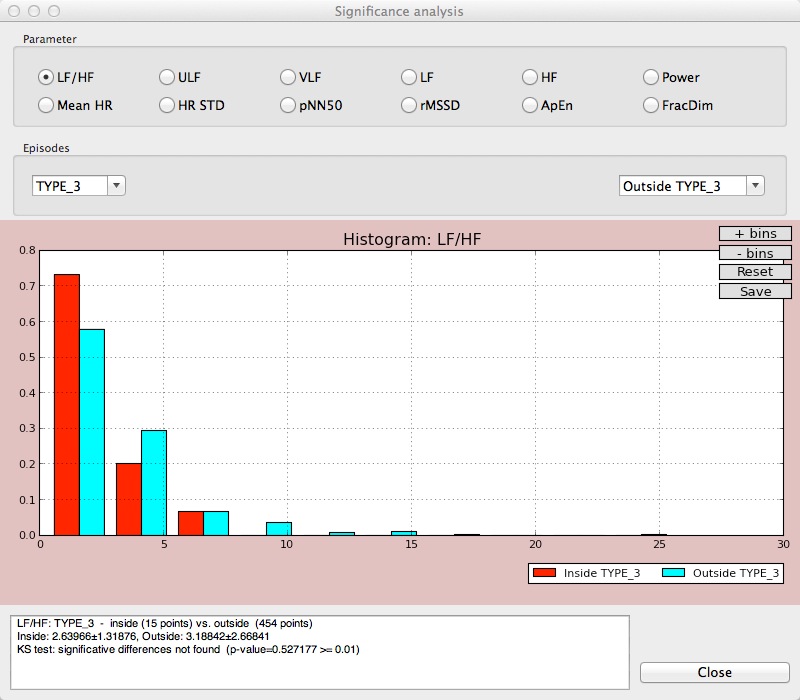The height and width of the screenshot is (700, 800).
Task: Select the ApEn radio button
Action: coord(530,105)
